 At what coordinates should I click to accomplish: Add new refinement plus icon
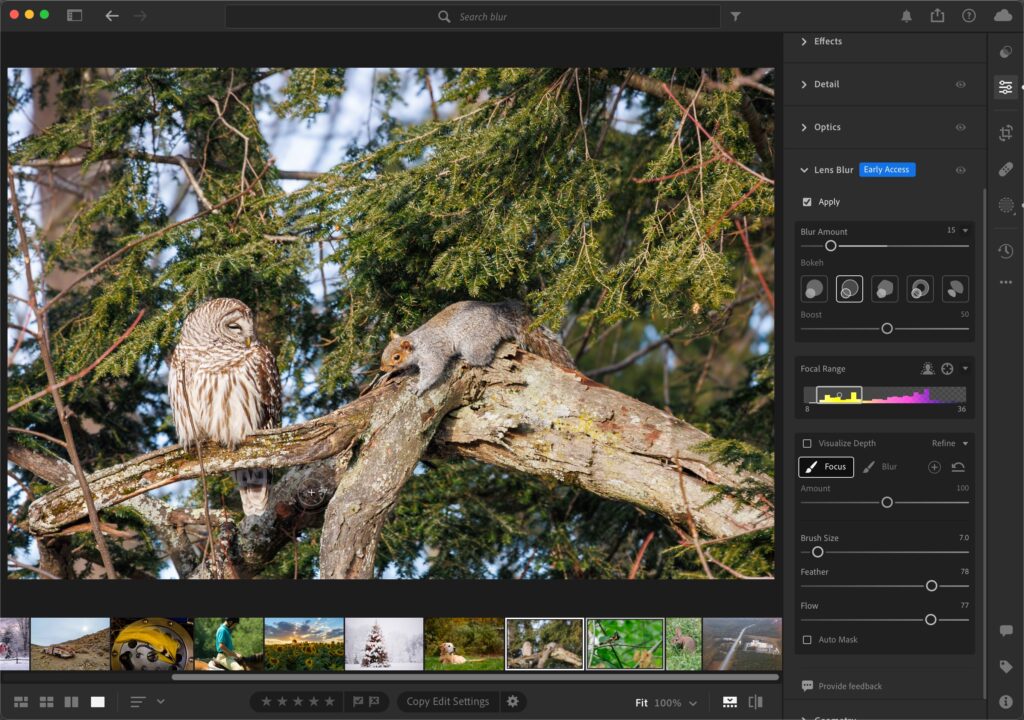935,466
